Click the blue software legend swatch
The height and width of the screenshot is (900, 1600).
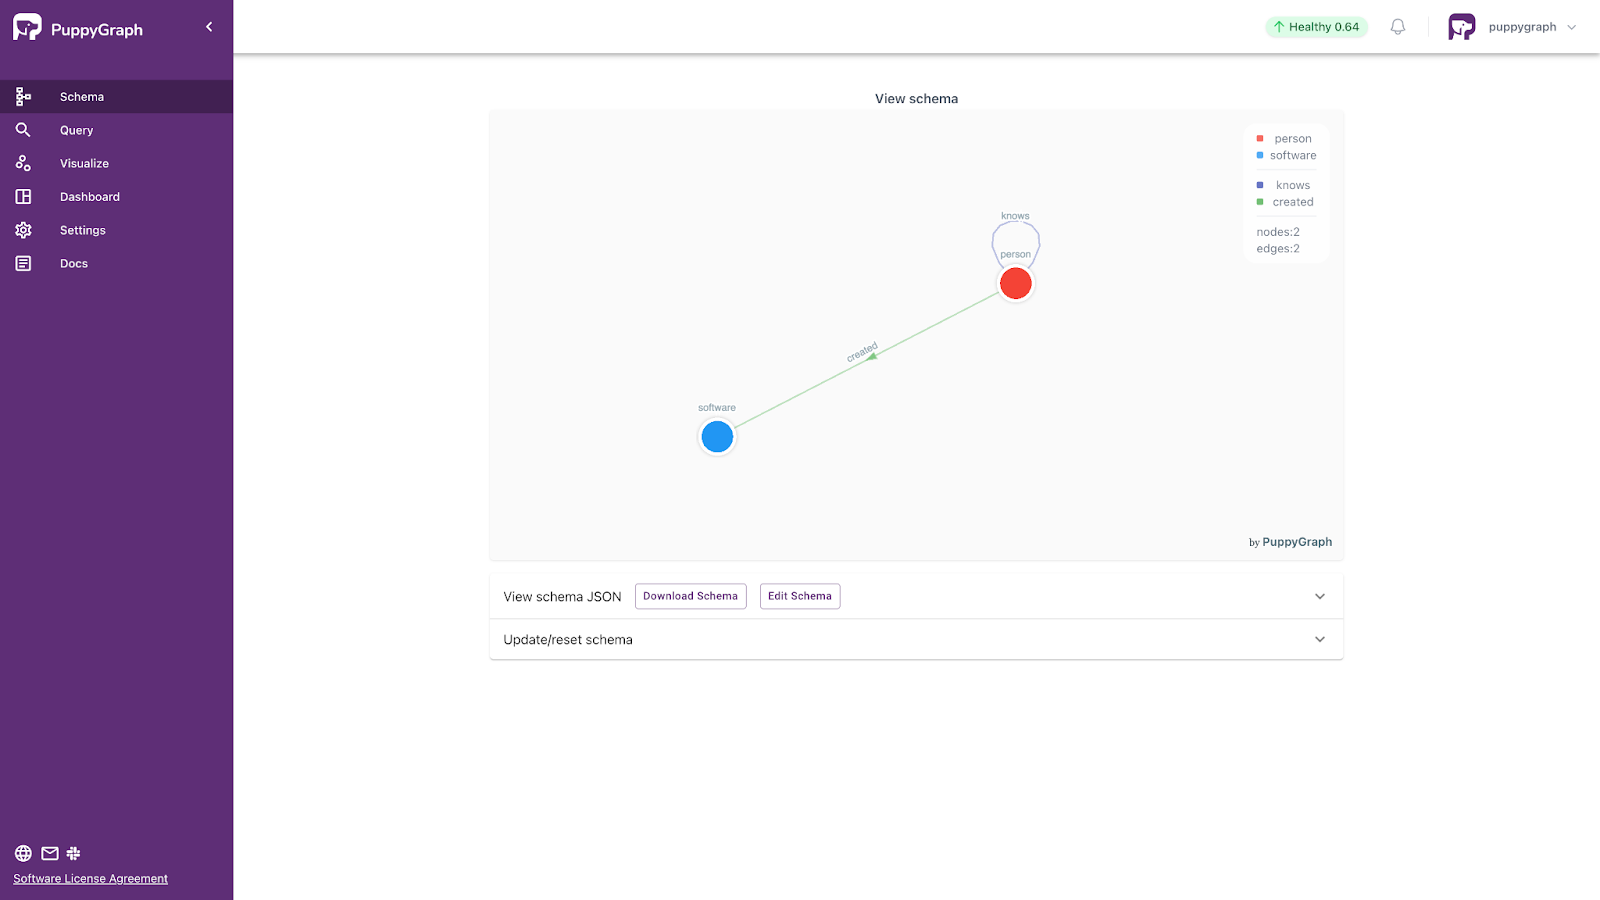(1260, 155)
